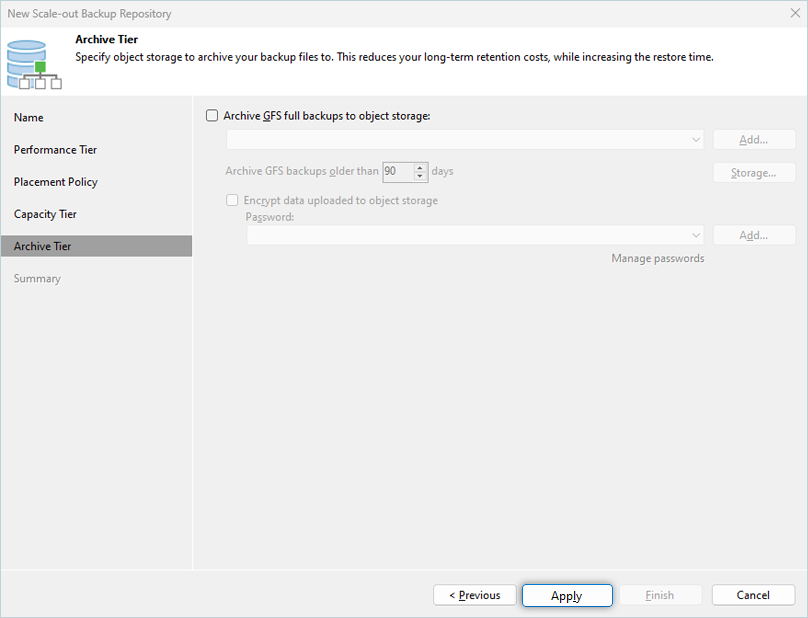
Task: Go to the Name step
Action: [29, 118]
